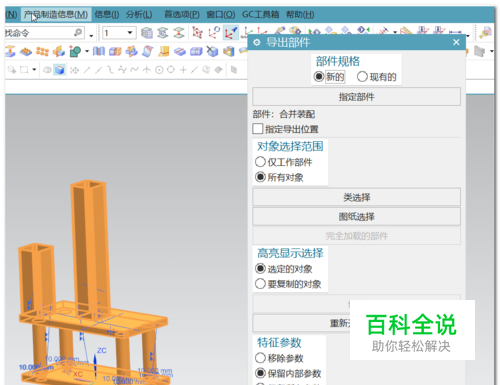Open the 窗口(O) menu

pyautogui.click(x=221, y=15)
